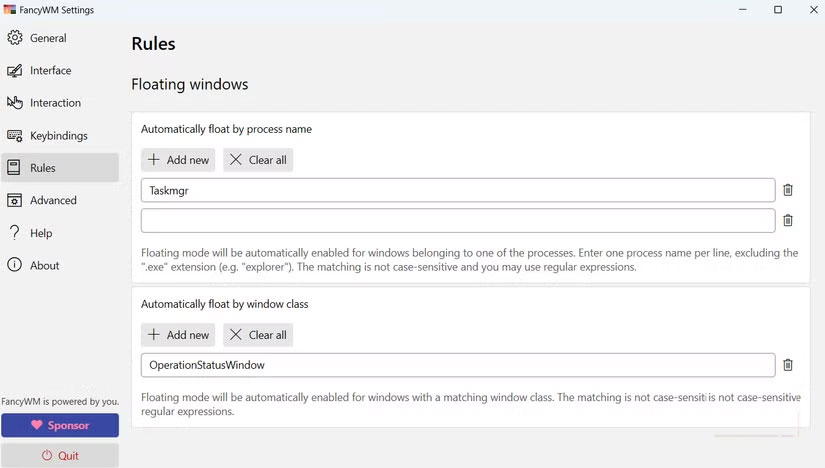Focus the empty process name field
This screenshot has width=825, height=468.
[457, 220]
